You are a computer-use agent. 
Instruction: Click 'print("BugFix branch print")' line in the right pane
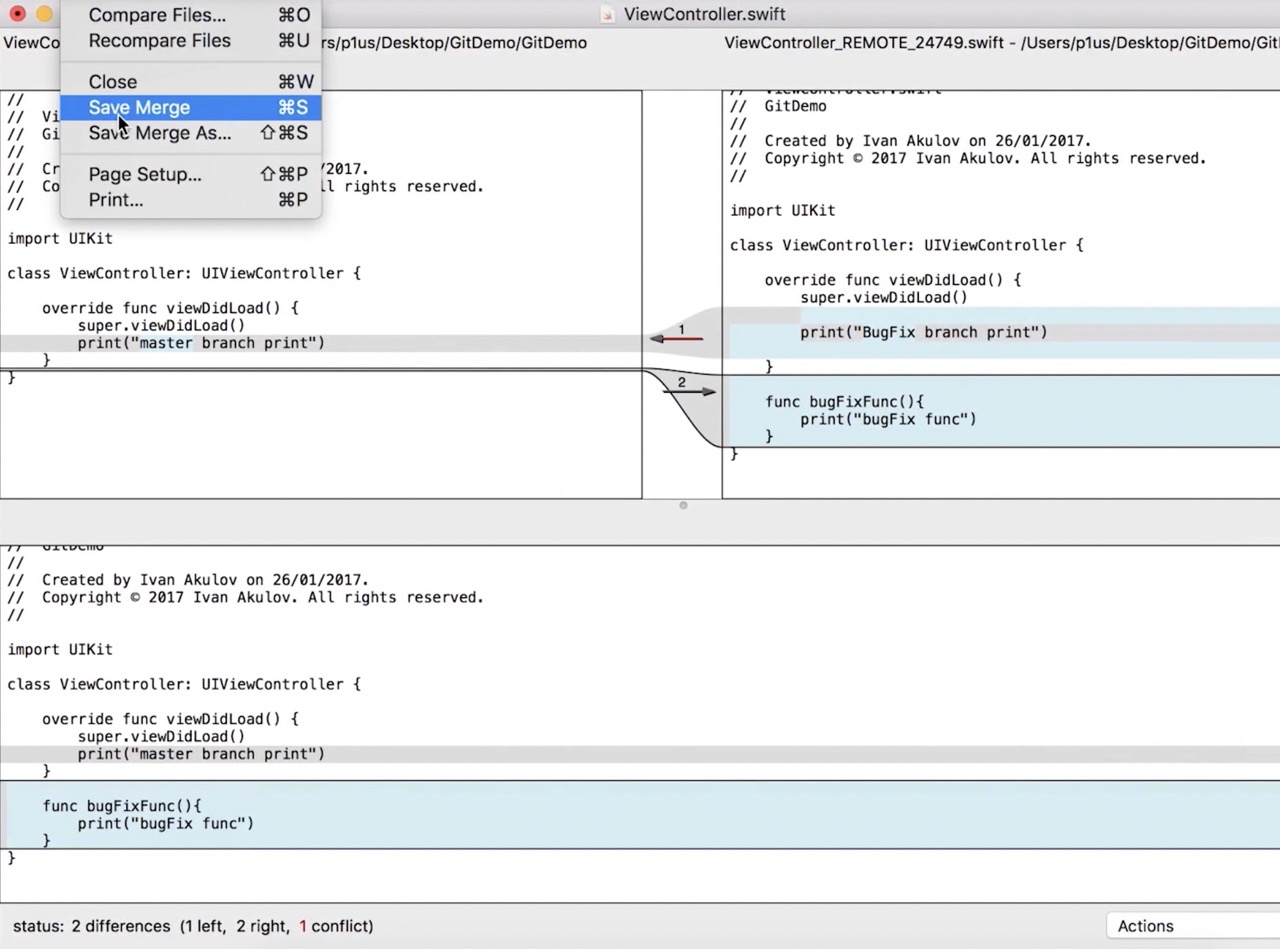[923, 332]
